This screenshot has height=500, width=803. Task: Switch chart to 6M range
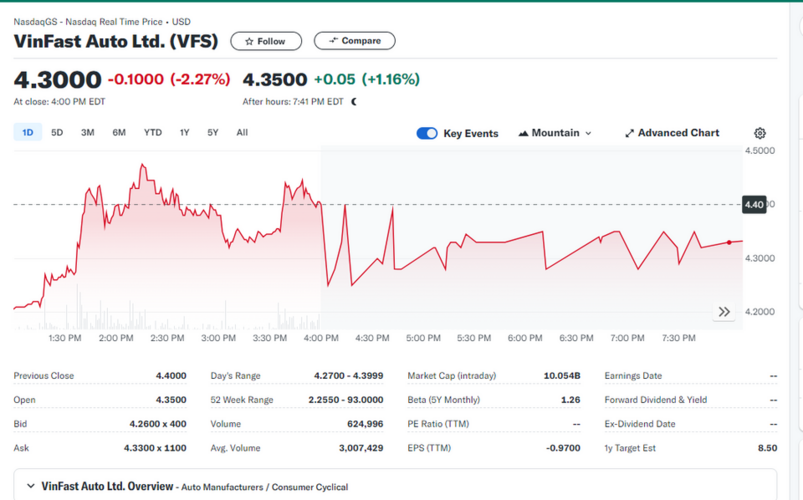point(119,132)
